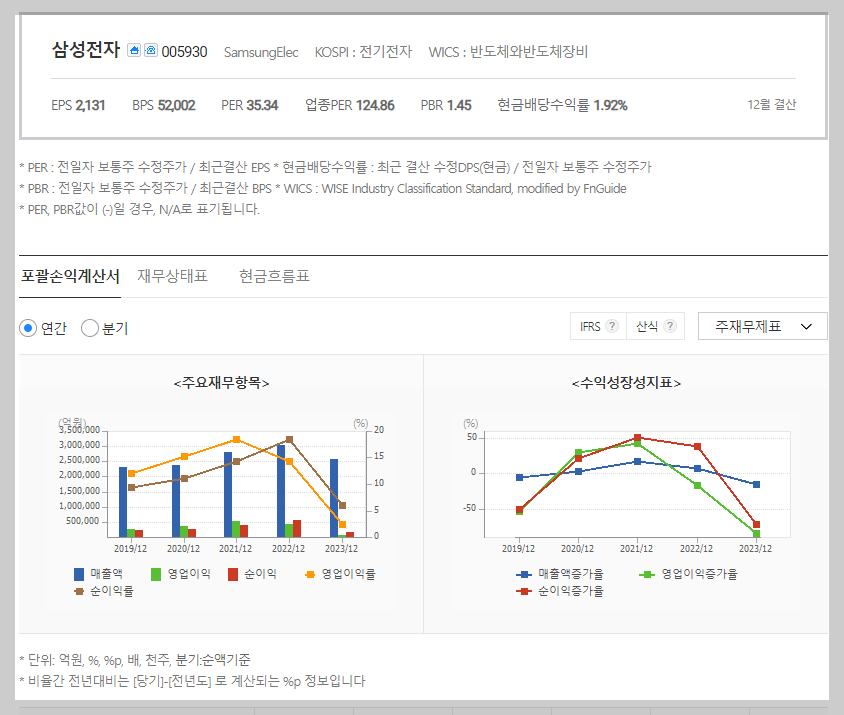Screen dimensions: 844x715
Task: Toggle the 영업이익증가율 legend entry
Action: tap(688, 574)
